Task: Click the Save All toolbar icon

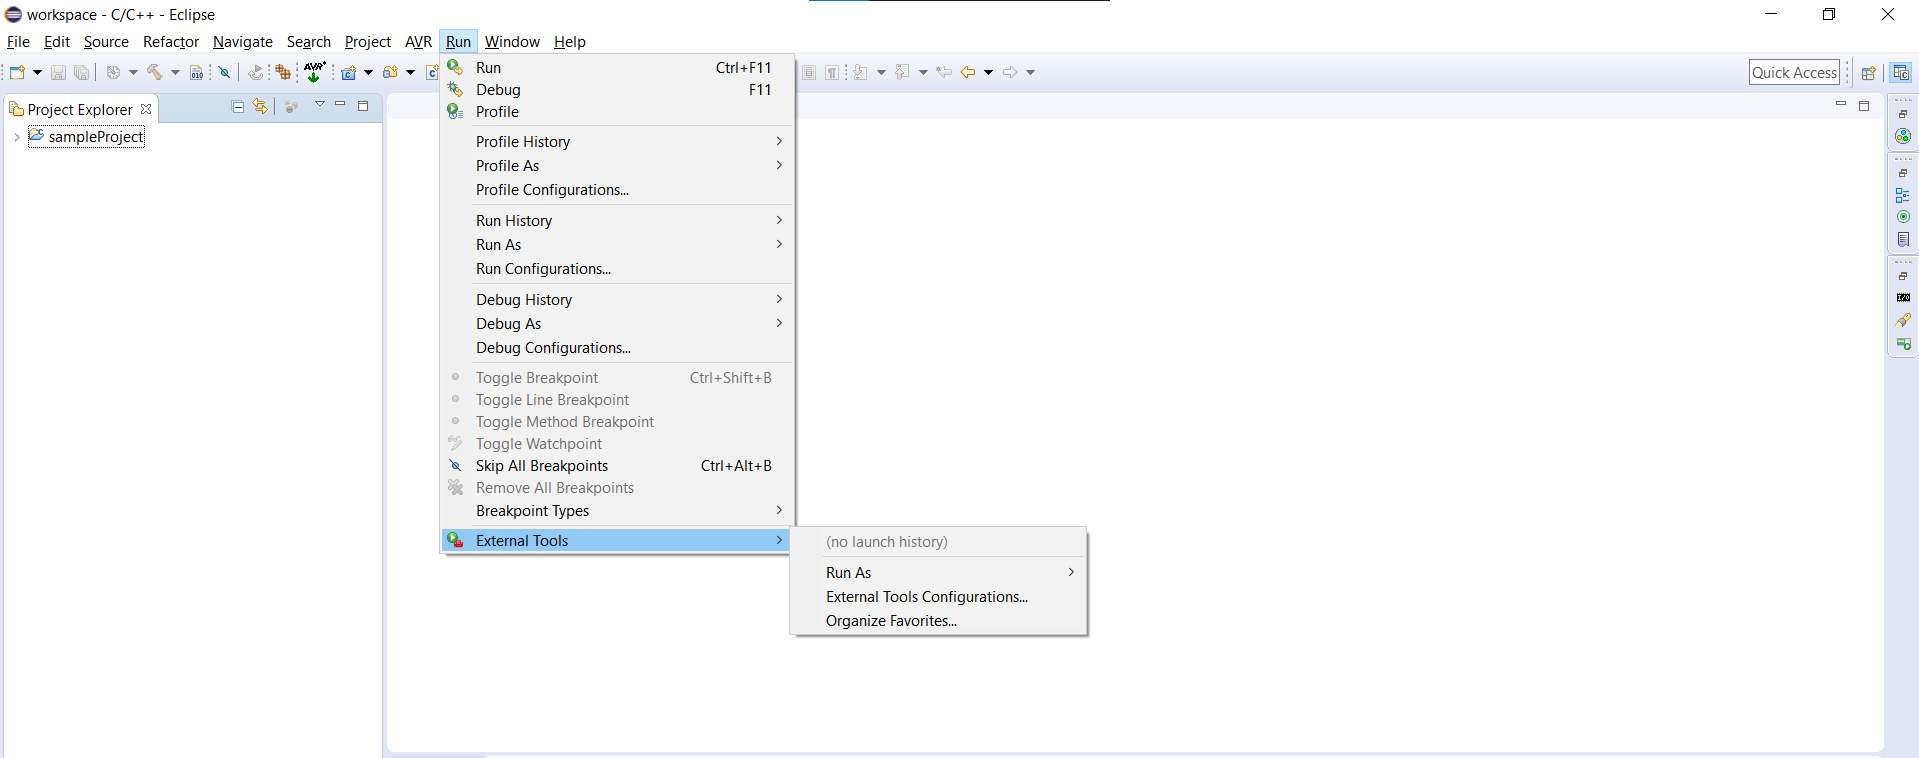Action: (x=82, y=72)
